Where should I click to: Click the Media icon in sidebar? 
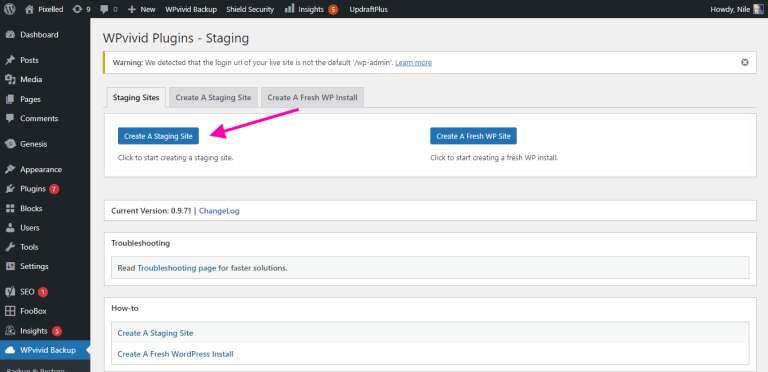pos(10,79)
